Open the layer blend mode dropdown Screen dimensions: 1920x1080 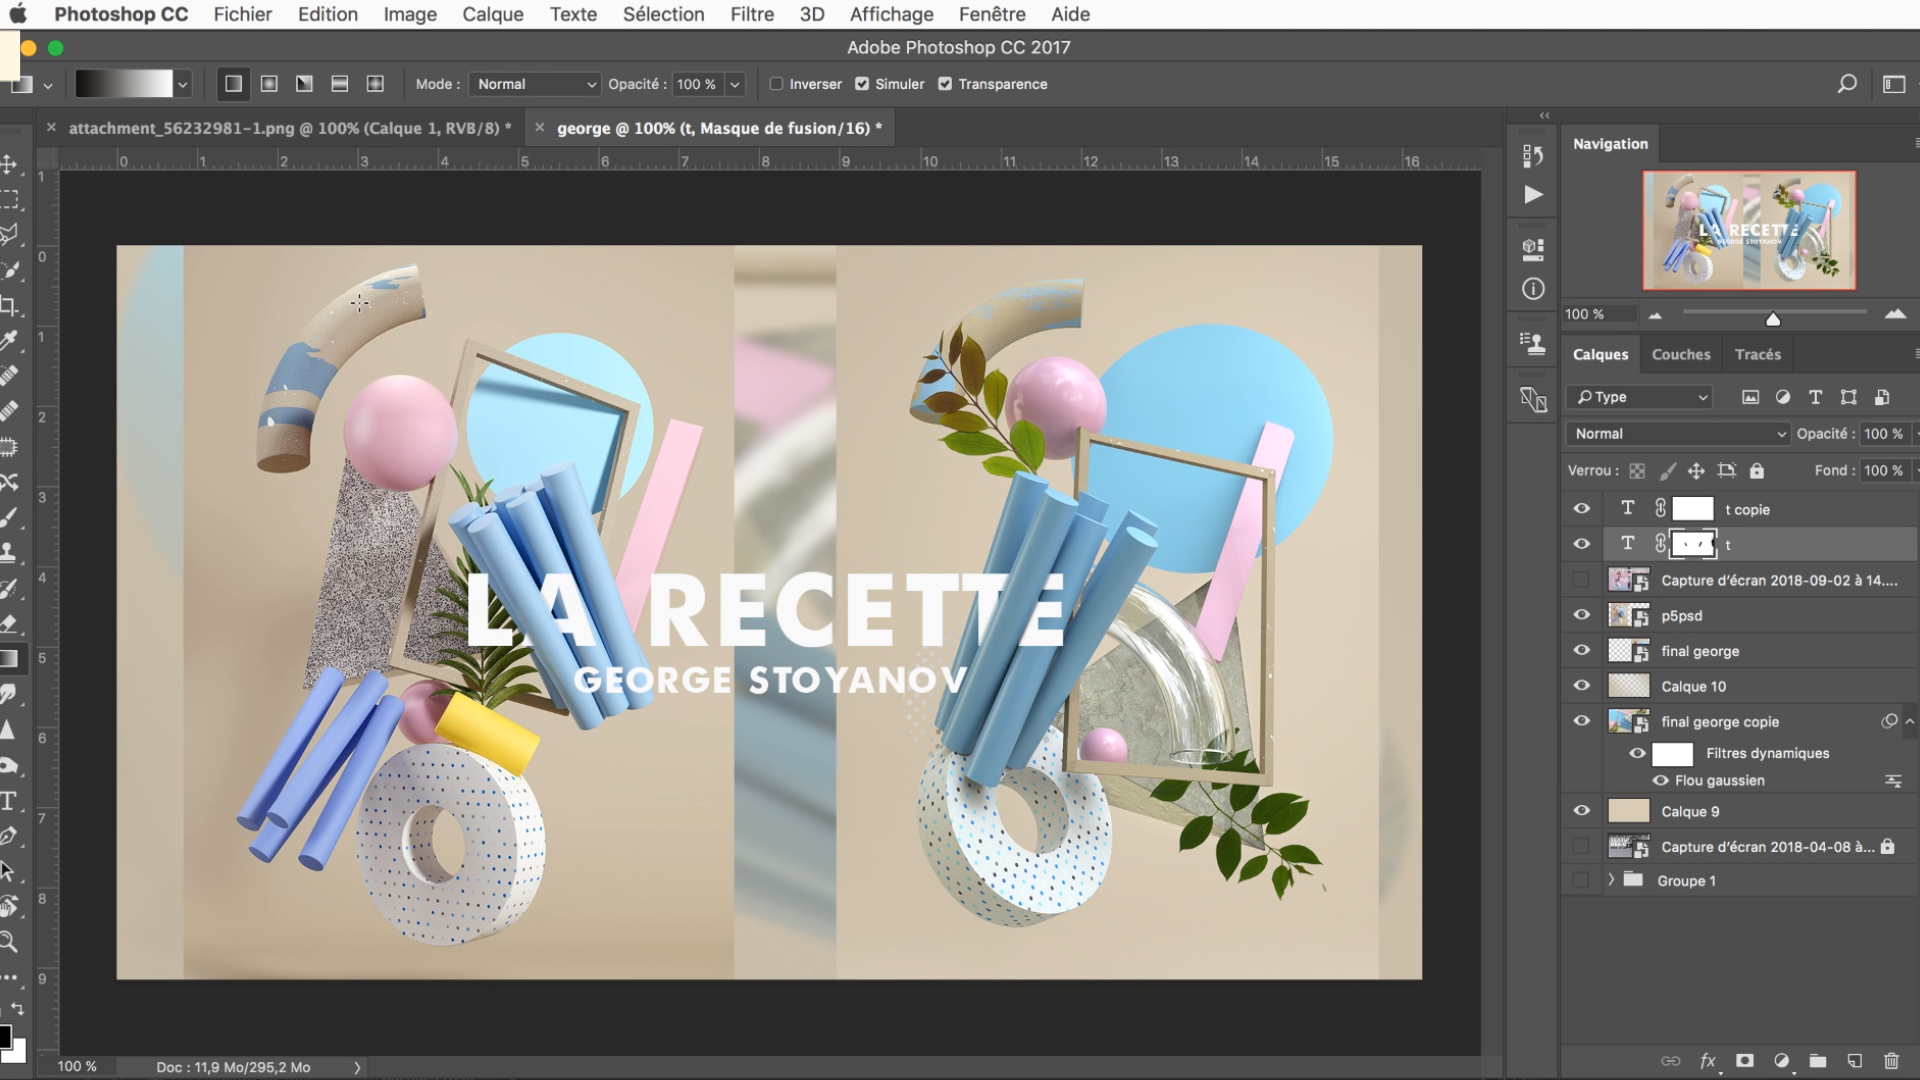1679,433
